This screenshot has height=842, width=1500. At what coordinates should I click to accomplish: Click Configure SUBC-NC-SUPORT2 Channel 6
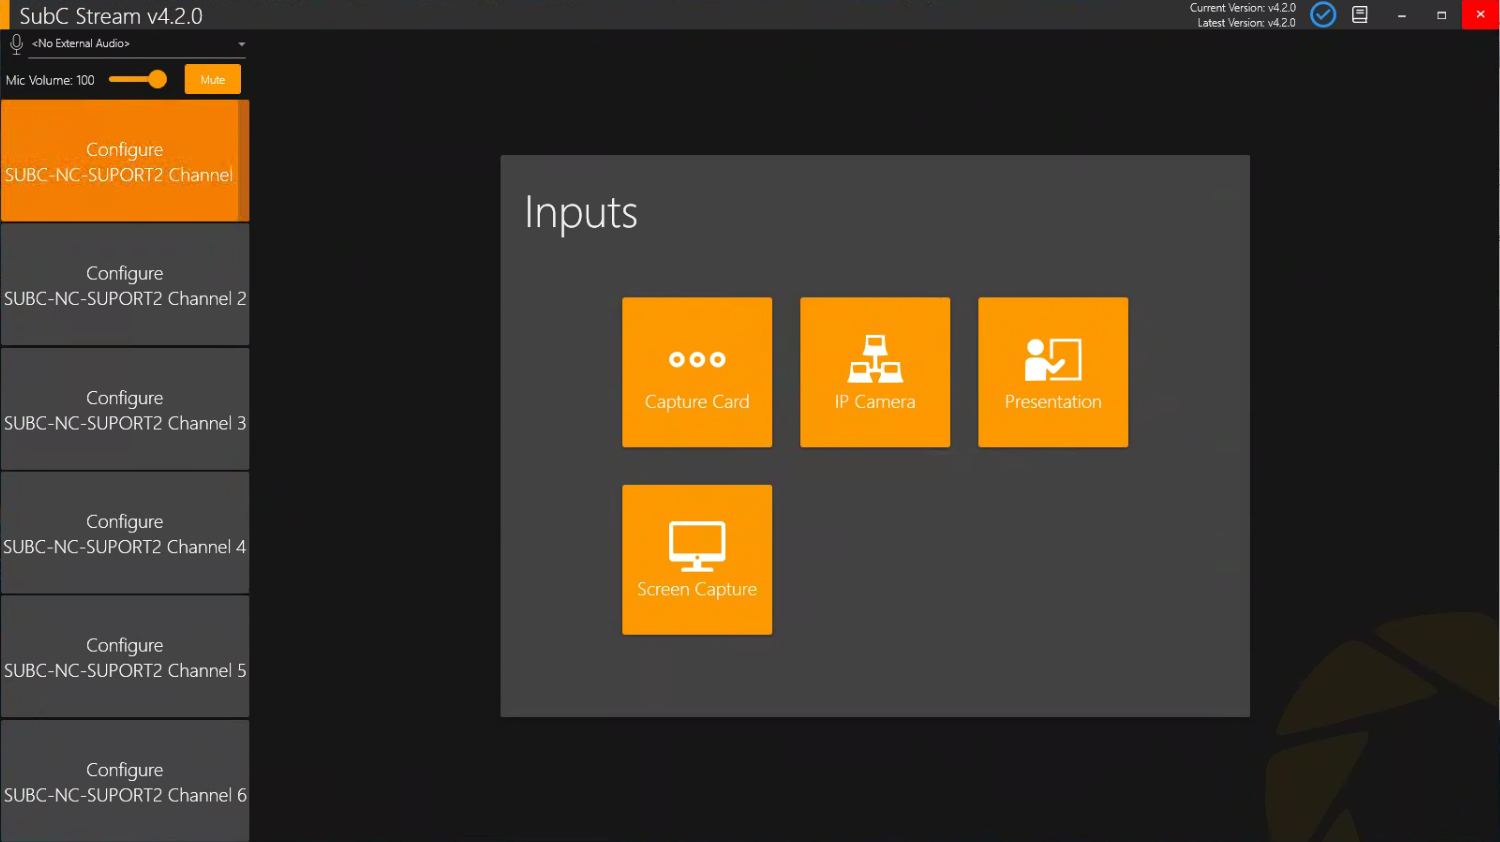pyautogui.click(x=124, y=782)
